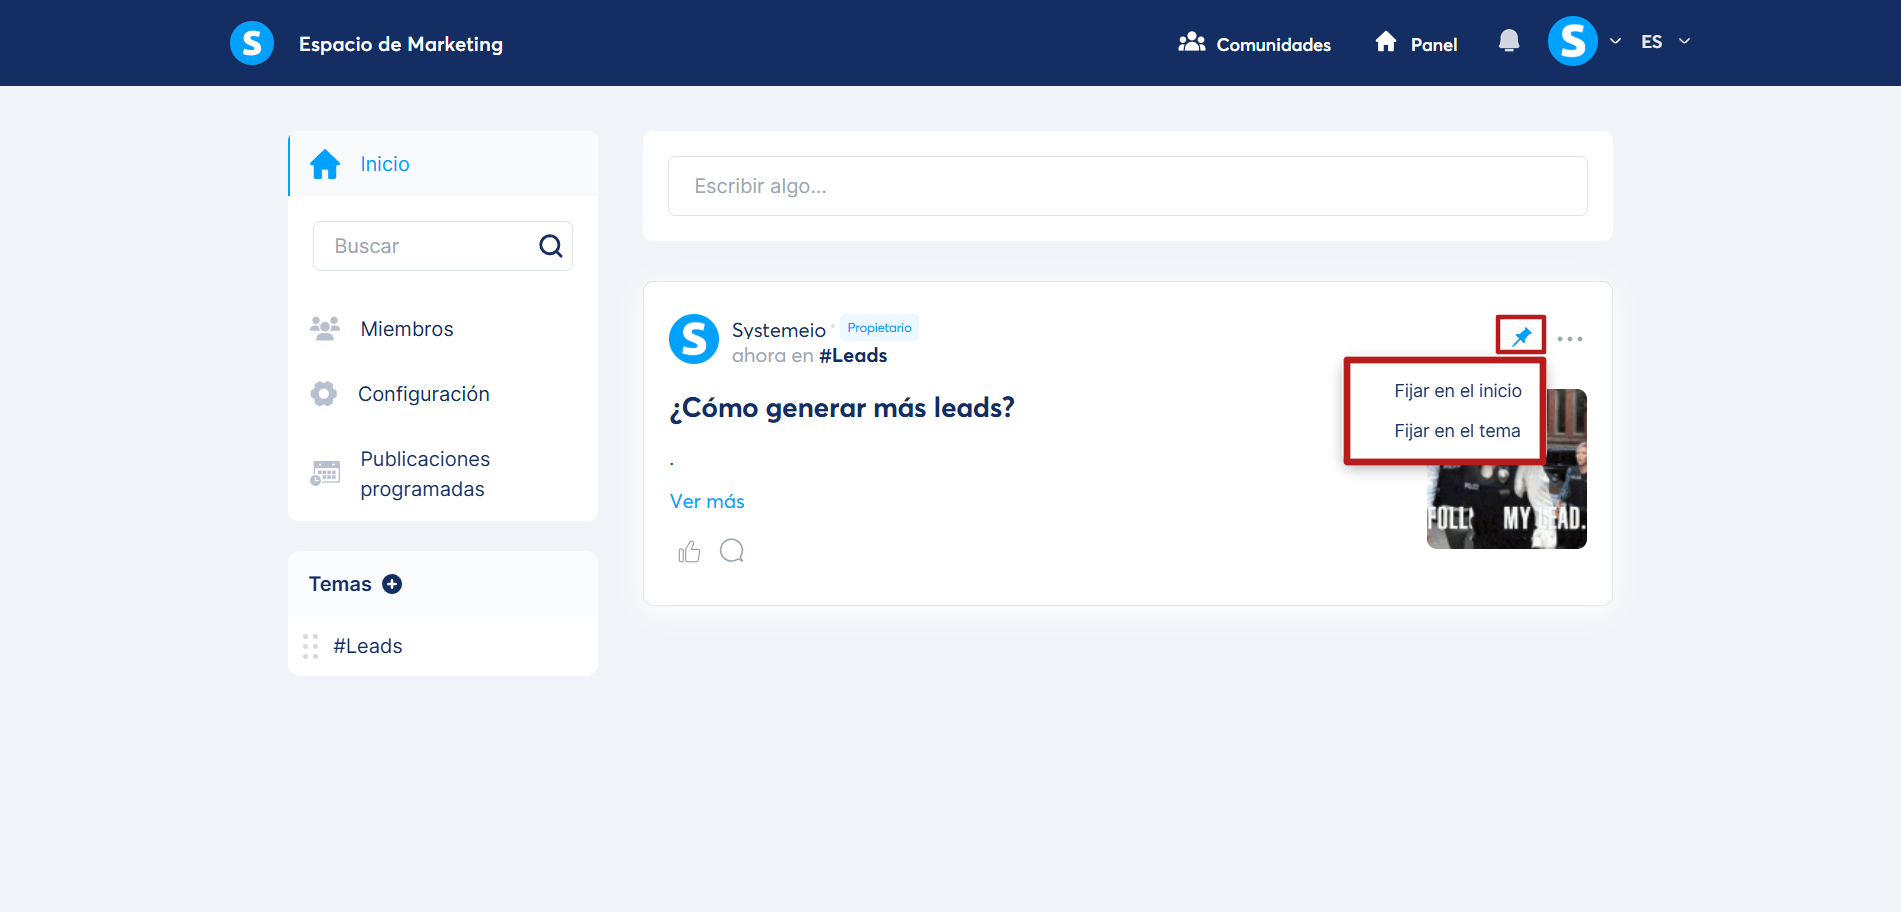
Task: Open the ES language selector
Action: 1665,41
